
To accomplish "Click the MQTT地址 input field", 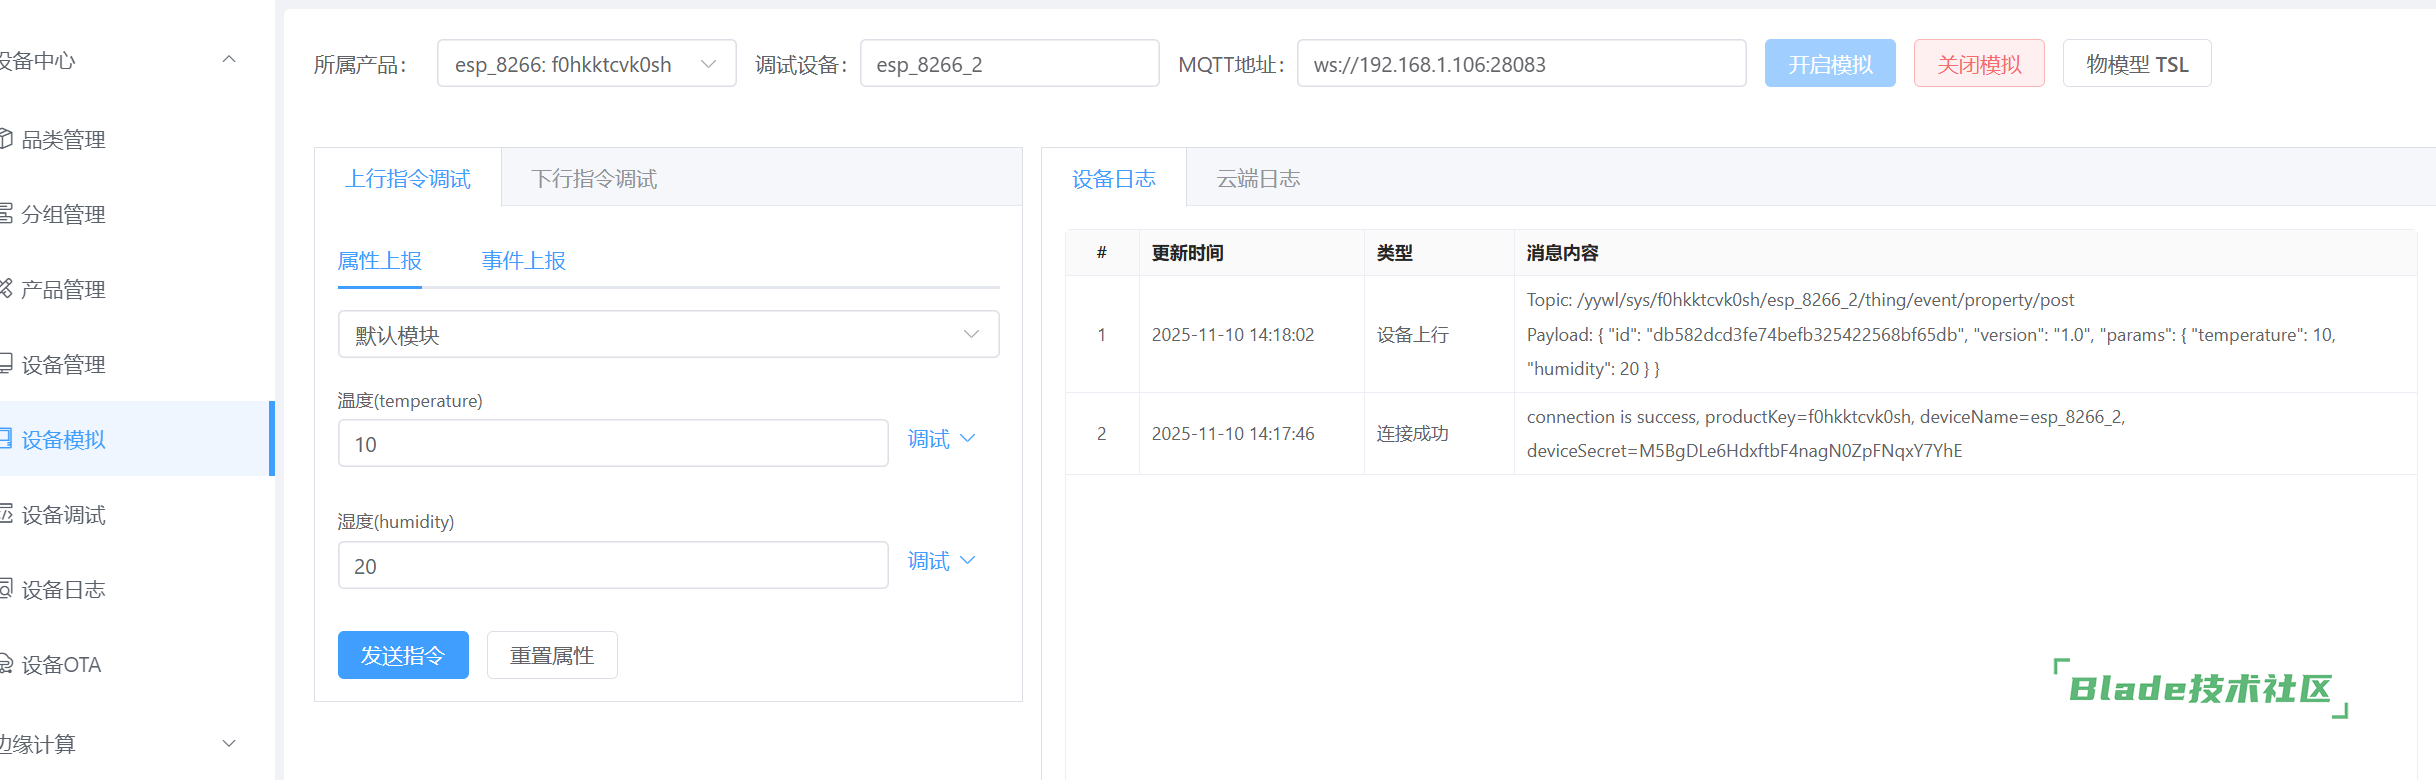I will click(x=1520, y=64).
